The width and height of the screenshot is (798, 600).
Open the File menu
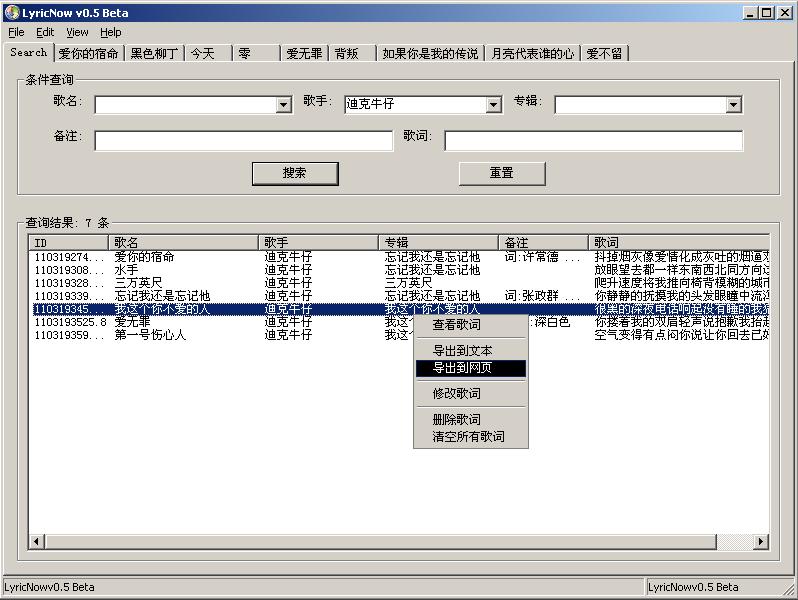tap(16, 32)
